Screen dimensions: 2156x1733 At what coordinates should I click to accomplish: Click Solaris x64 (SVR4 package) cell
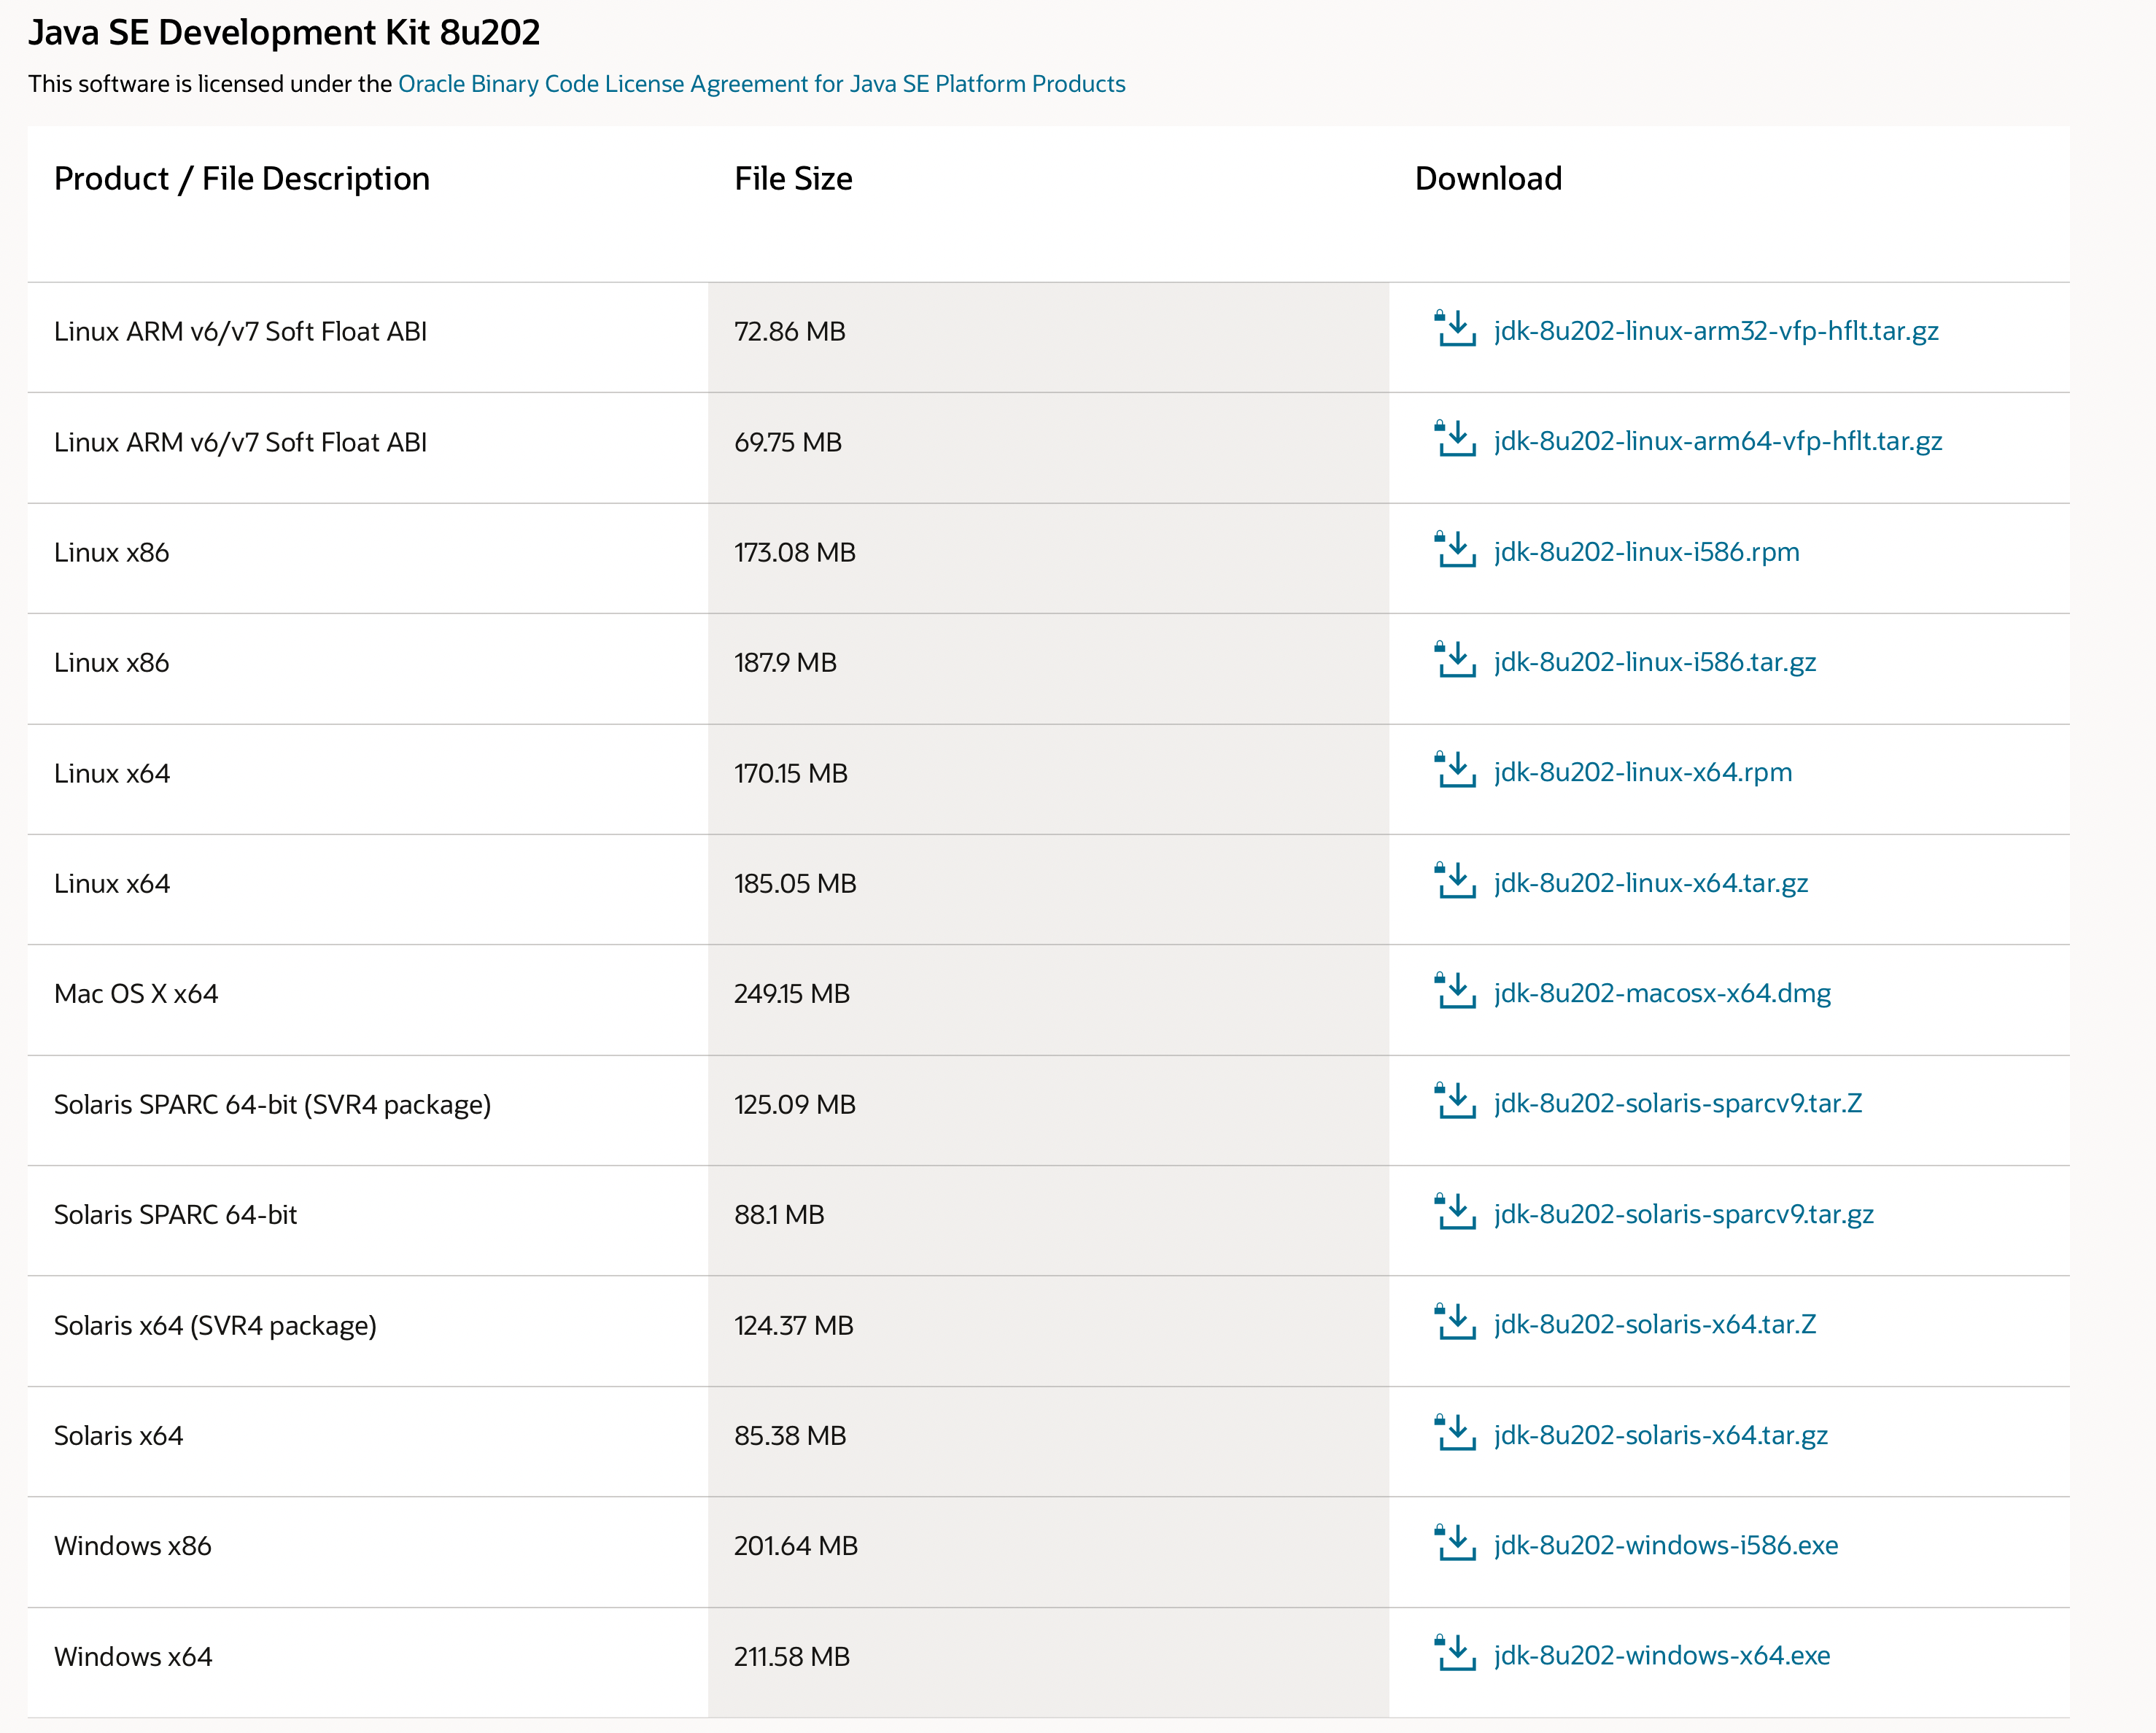pos(368,1331)
